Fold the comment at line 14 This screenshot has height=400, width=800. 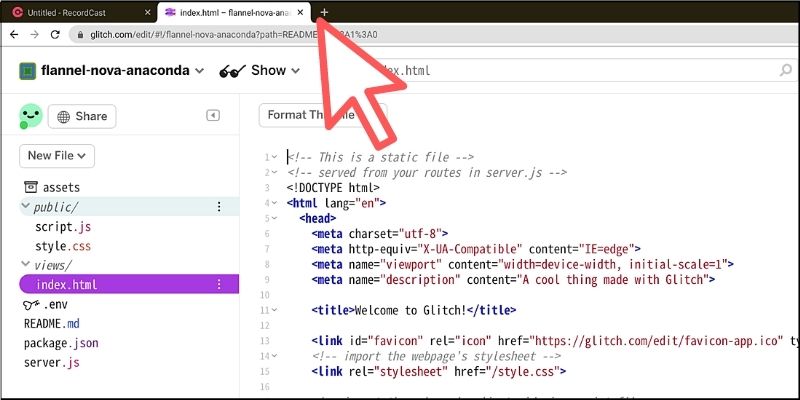pyautogui.click(x=274, y=356)
